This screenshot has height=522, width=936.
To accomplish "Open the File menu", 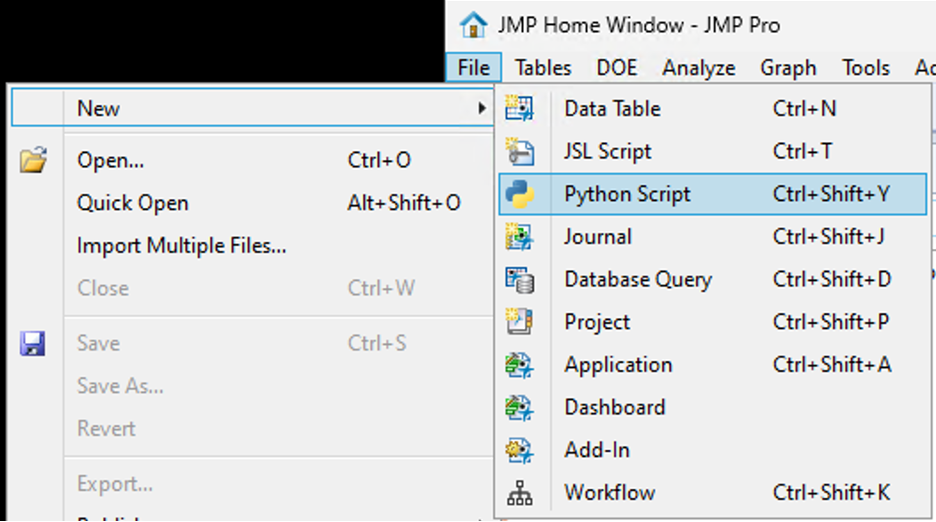I will click(x=474, y=68).
